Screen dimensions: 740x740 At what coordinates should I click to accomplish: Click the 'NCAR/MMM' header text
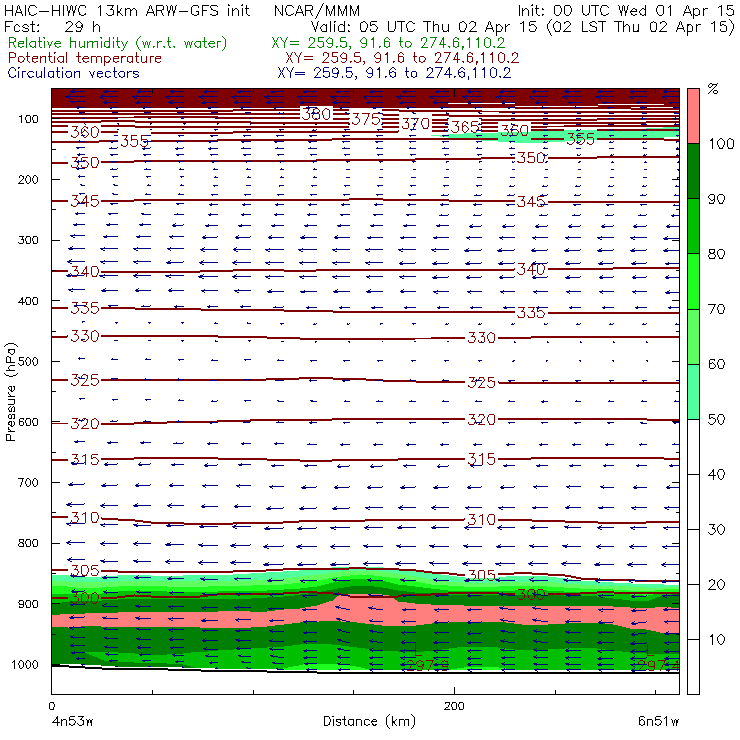[317, 11]
